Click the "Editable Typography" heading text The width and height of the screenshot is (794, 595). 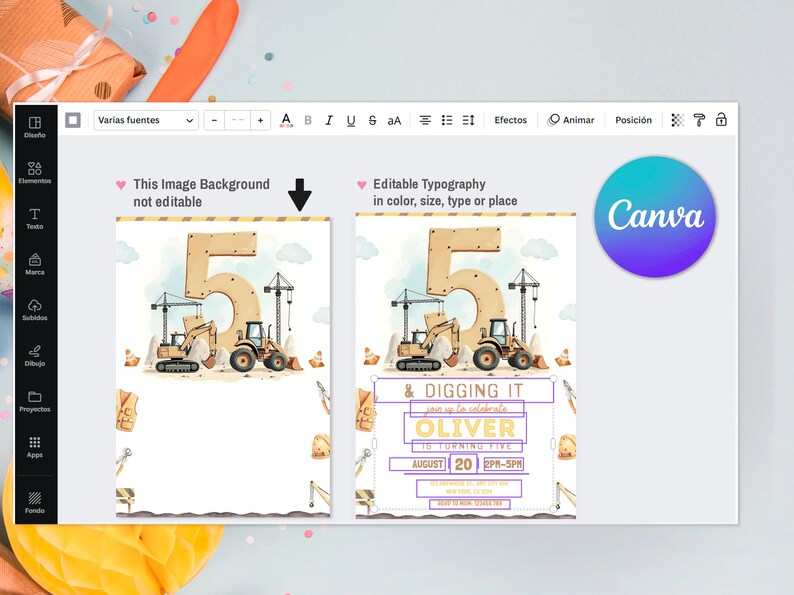(x=429, y=184)
